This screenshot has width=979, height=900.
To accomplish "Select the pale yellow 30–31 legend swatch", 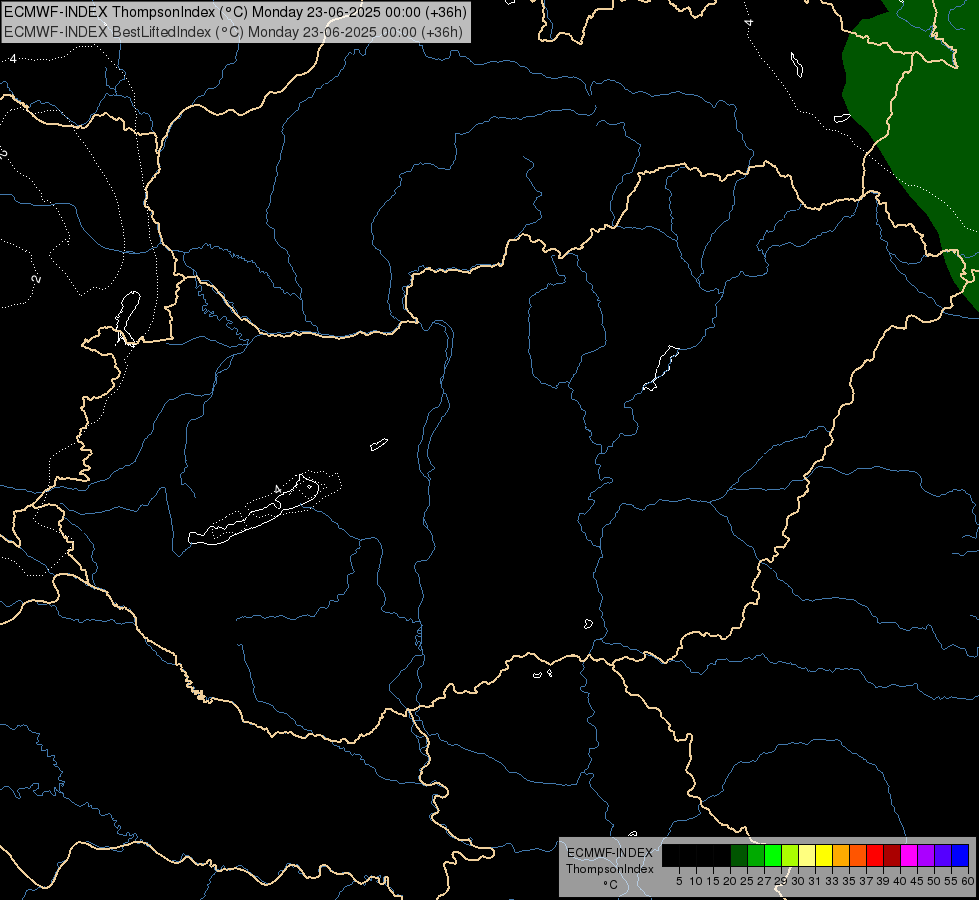I will pyautogui.click(x=807, y=855).
